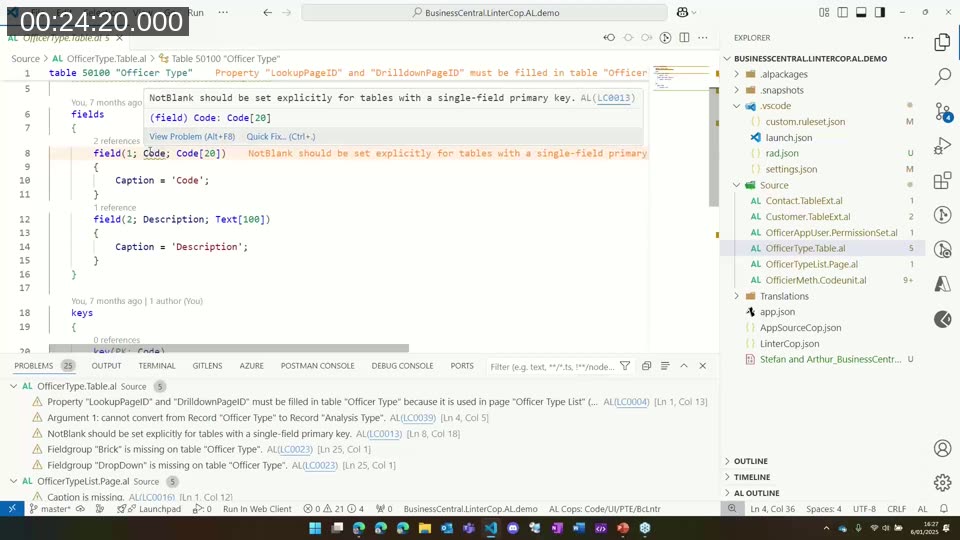Go forward with the right arrow
The image size is (960, 540).
coord(287,12)
